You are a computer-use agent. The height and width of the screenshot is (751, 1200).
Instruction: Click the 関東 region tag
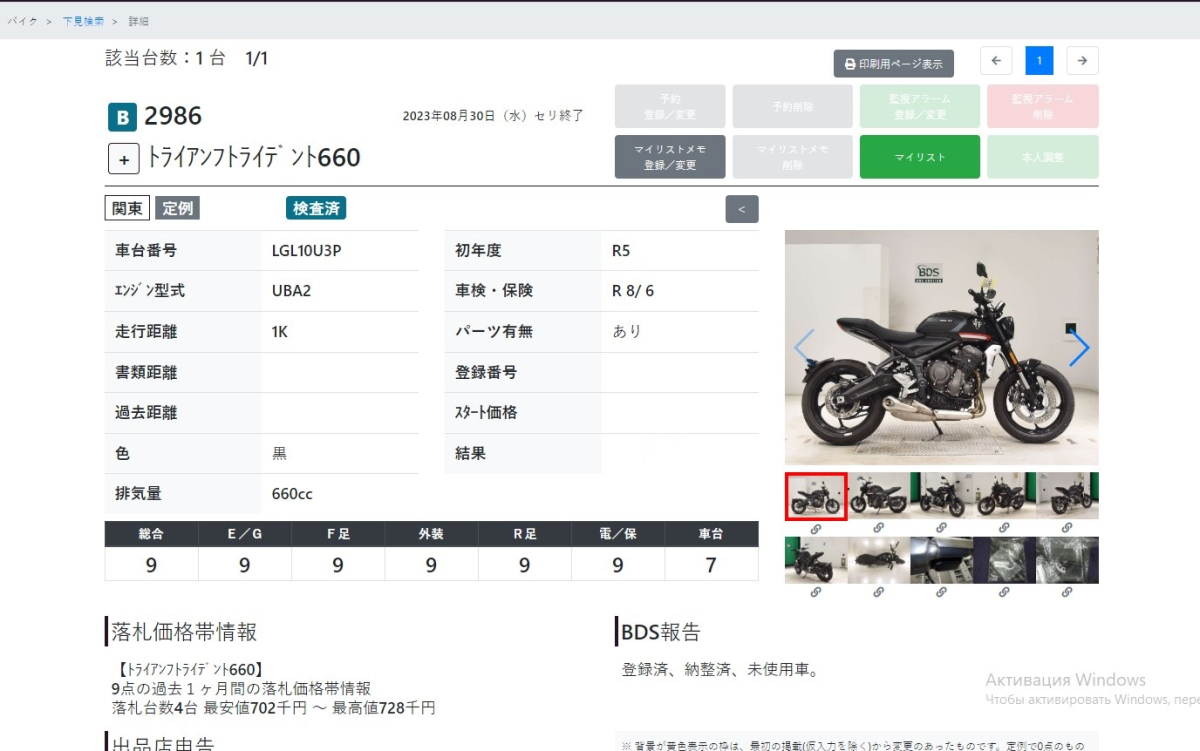pos(127,208)
